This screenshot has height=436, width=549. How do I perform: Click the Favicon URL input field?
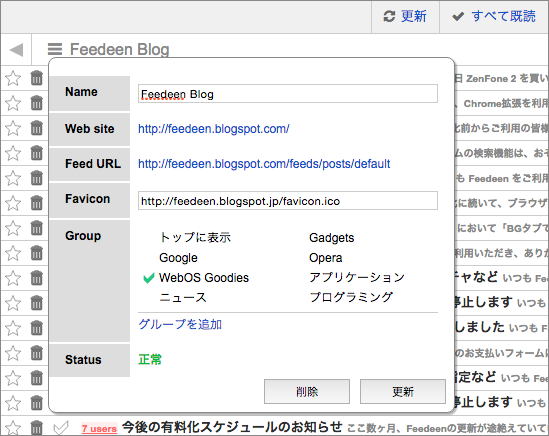288,201
